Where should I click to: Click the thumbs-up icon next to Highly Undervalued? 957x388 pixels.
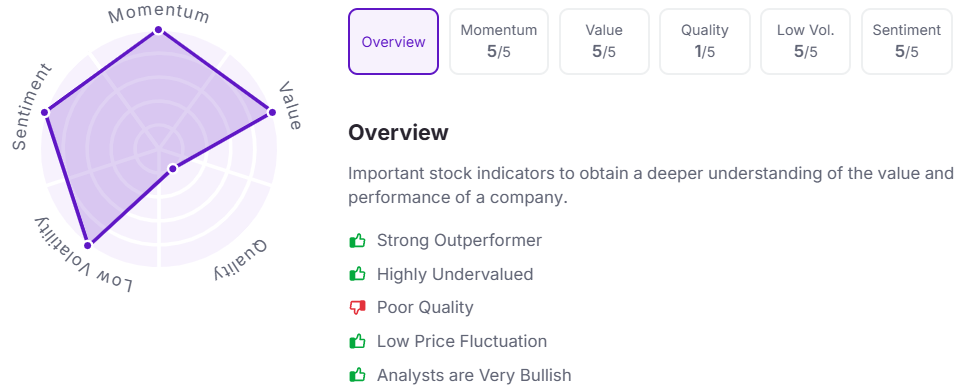(x=357, y=275)
